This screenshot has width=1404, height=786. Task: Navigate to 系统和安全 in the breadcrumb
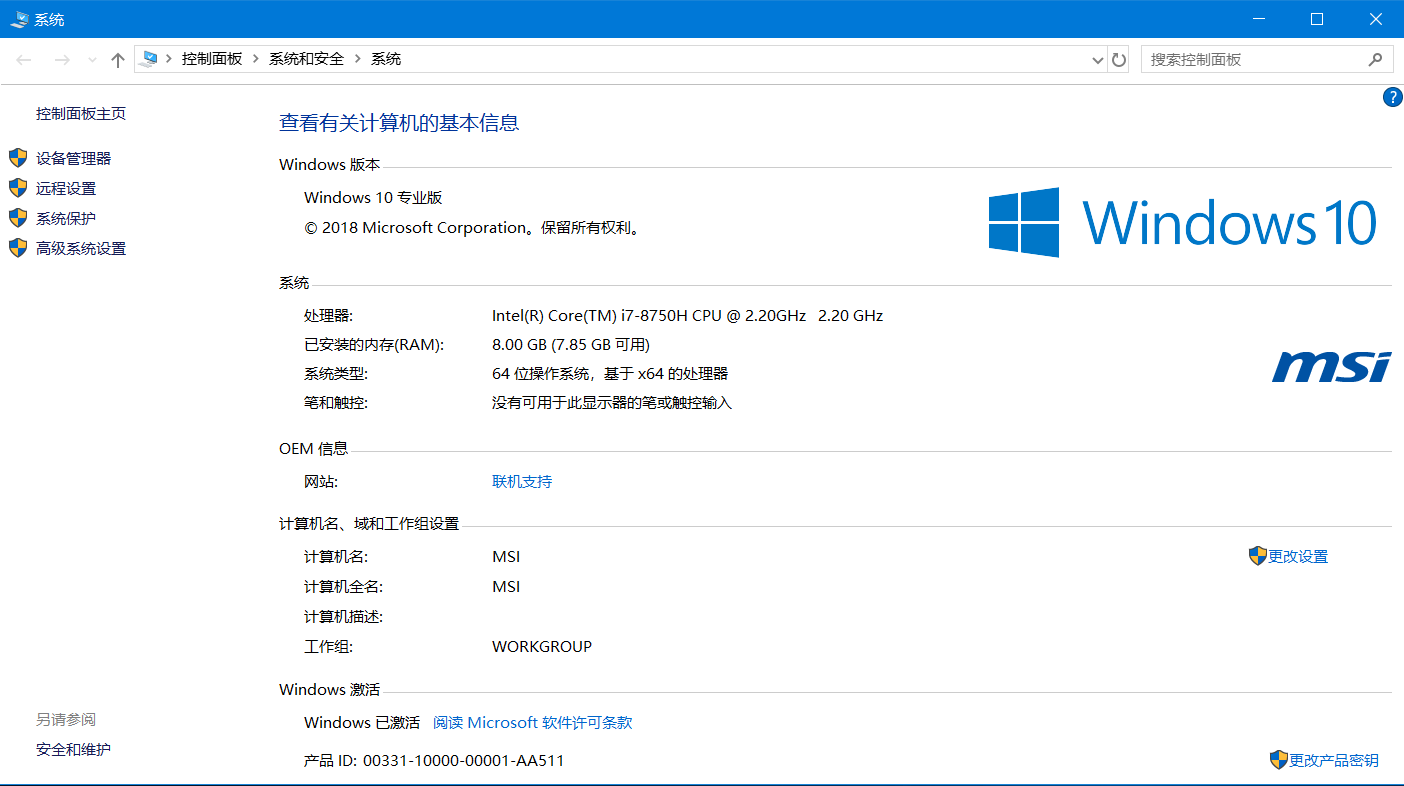pyautogui.click(x=306, y=59)
